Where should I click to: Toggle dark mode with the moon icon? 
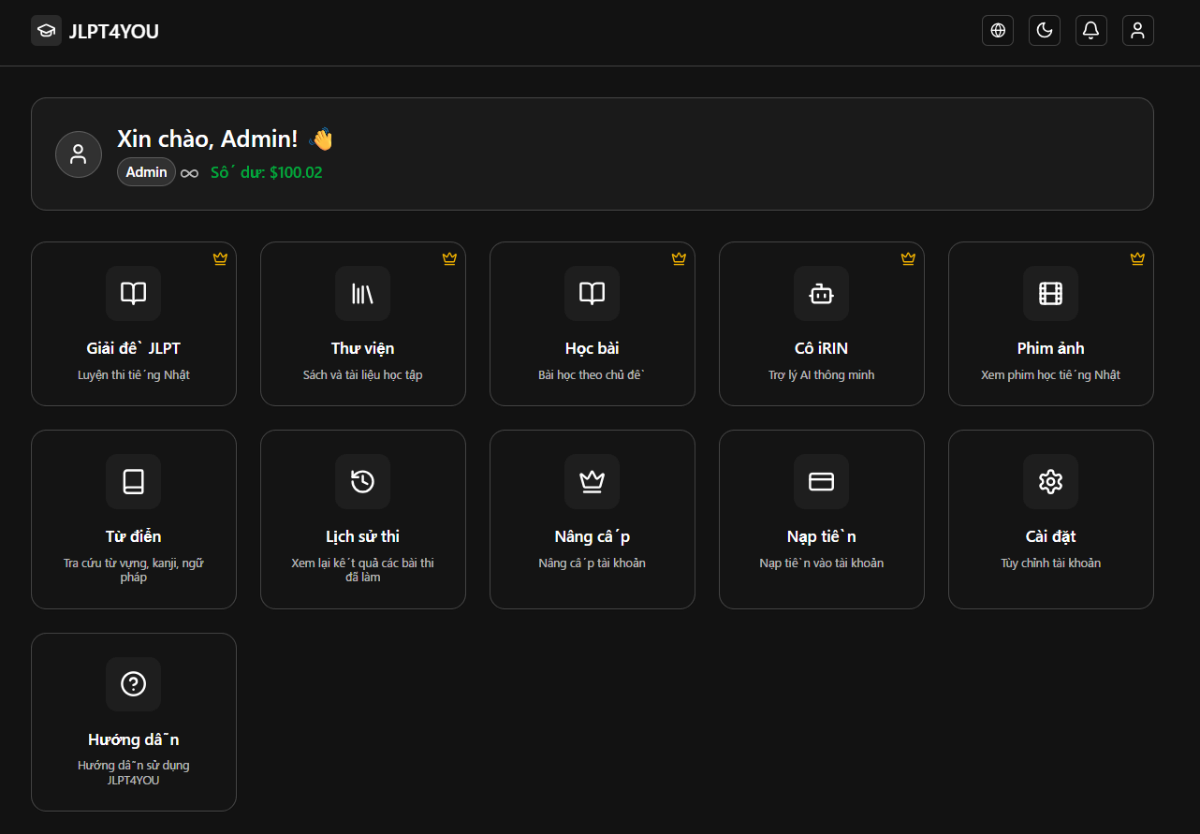point(1044,31)
